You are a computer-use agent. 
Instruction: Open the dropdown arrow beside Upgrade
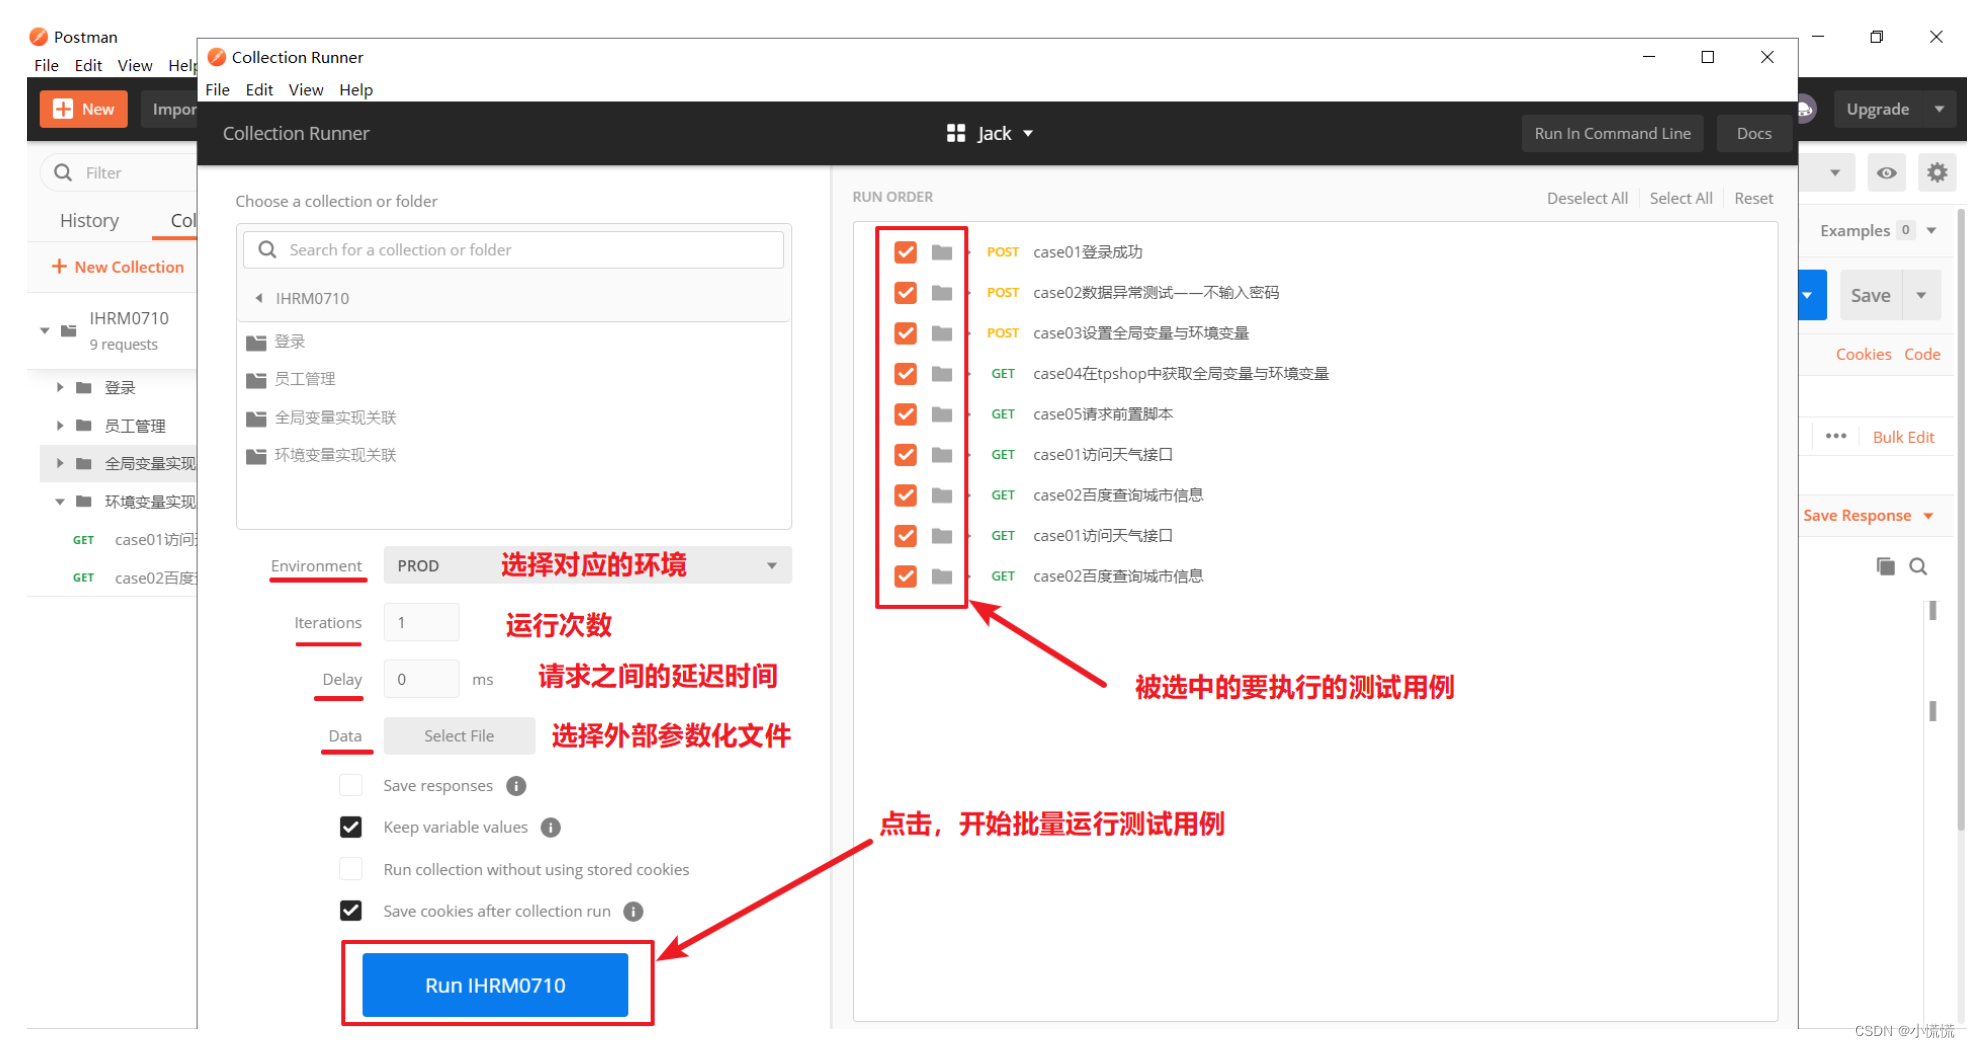coord(1940,109)
